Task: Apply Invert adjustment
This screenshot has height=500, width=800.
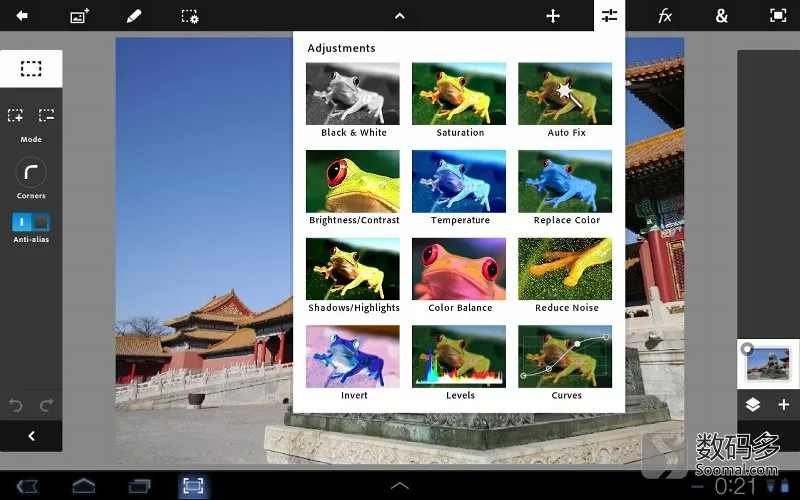Action: (353, 363)
